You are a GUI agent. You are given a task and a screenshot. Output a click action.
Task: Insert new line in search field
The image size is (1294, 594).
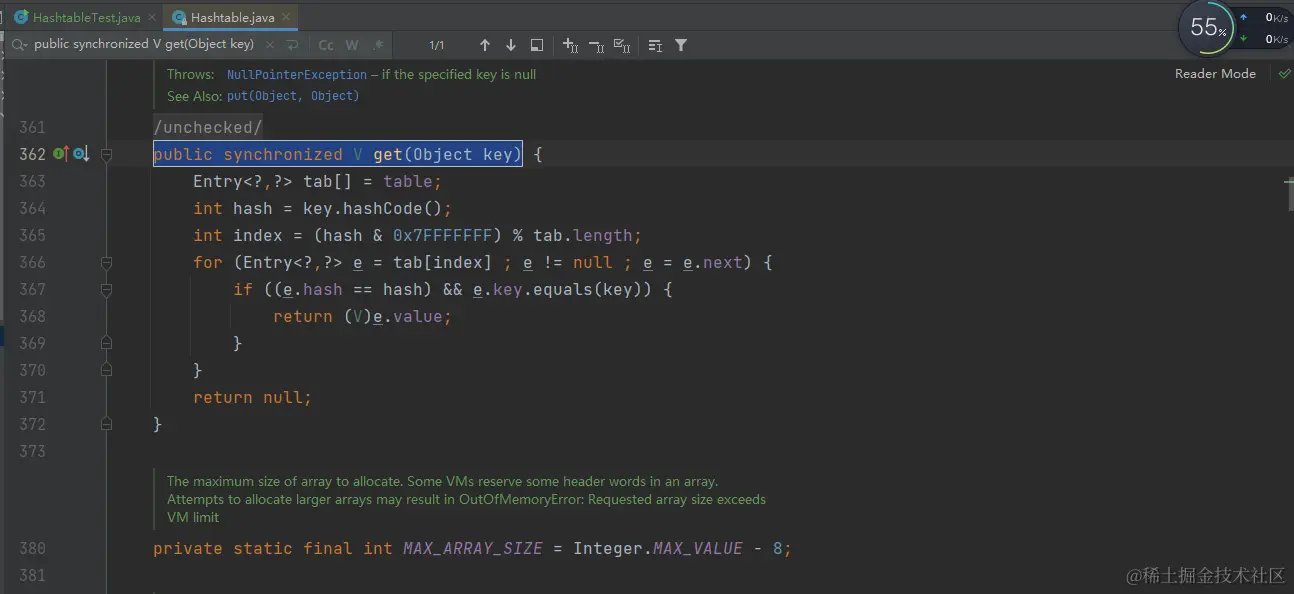point(292,45)
